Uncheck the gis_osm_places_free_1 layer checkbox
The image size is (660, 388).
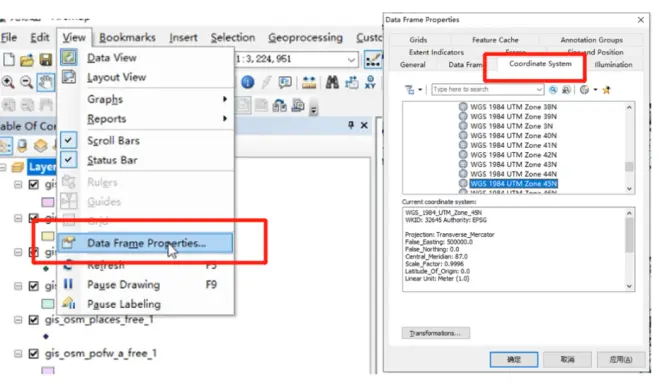click(34, 320)
